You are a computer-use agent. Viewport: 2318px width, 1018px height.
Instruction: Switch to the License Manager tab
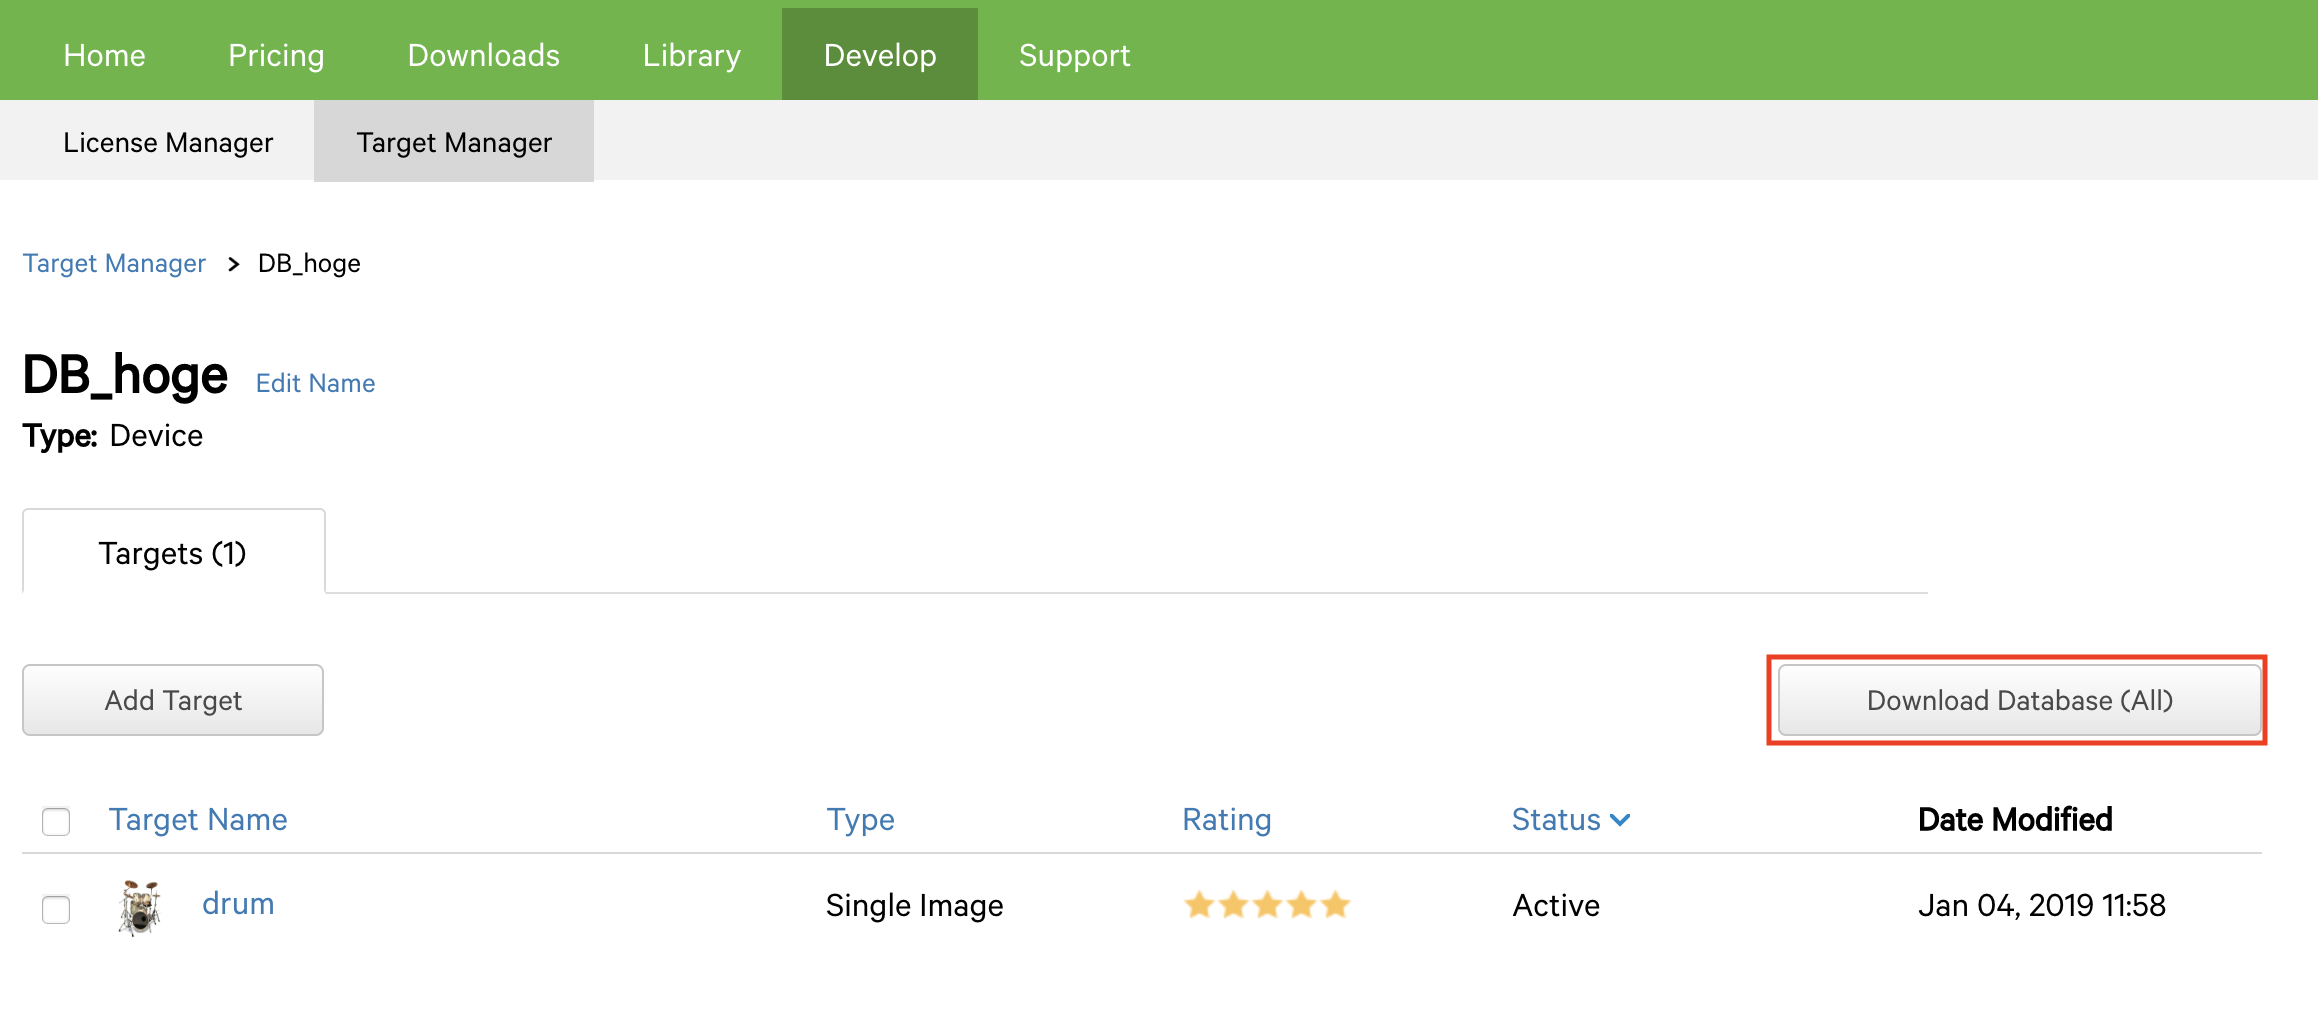[168, 142]
